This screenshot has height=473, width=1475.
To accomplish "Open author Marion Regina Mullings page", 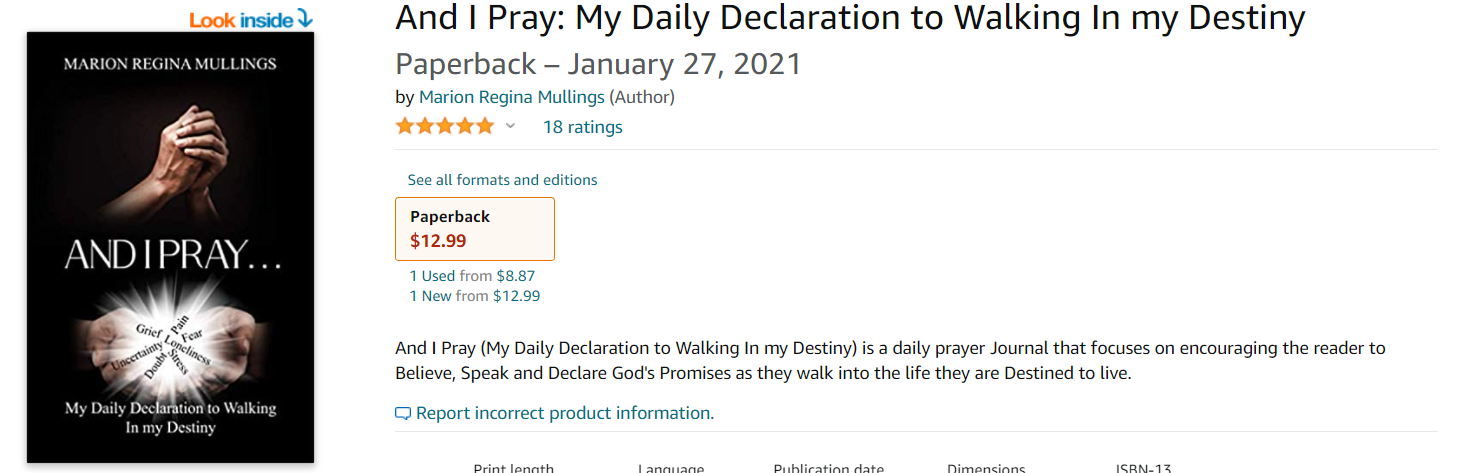I will [x=512, y=97].
